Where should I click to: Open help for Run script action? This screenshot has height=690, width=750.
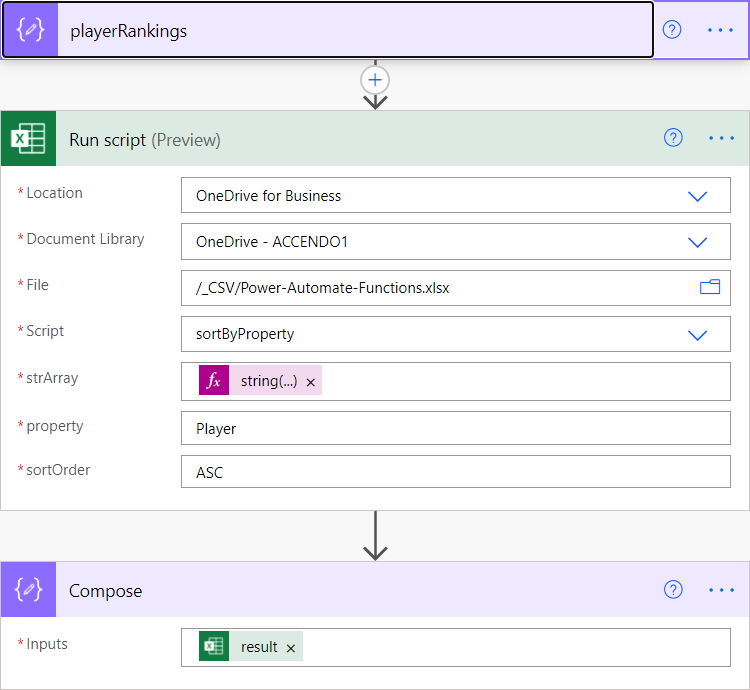click(673, 138)
